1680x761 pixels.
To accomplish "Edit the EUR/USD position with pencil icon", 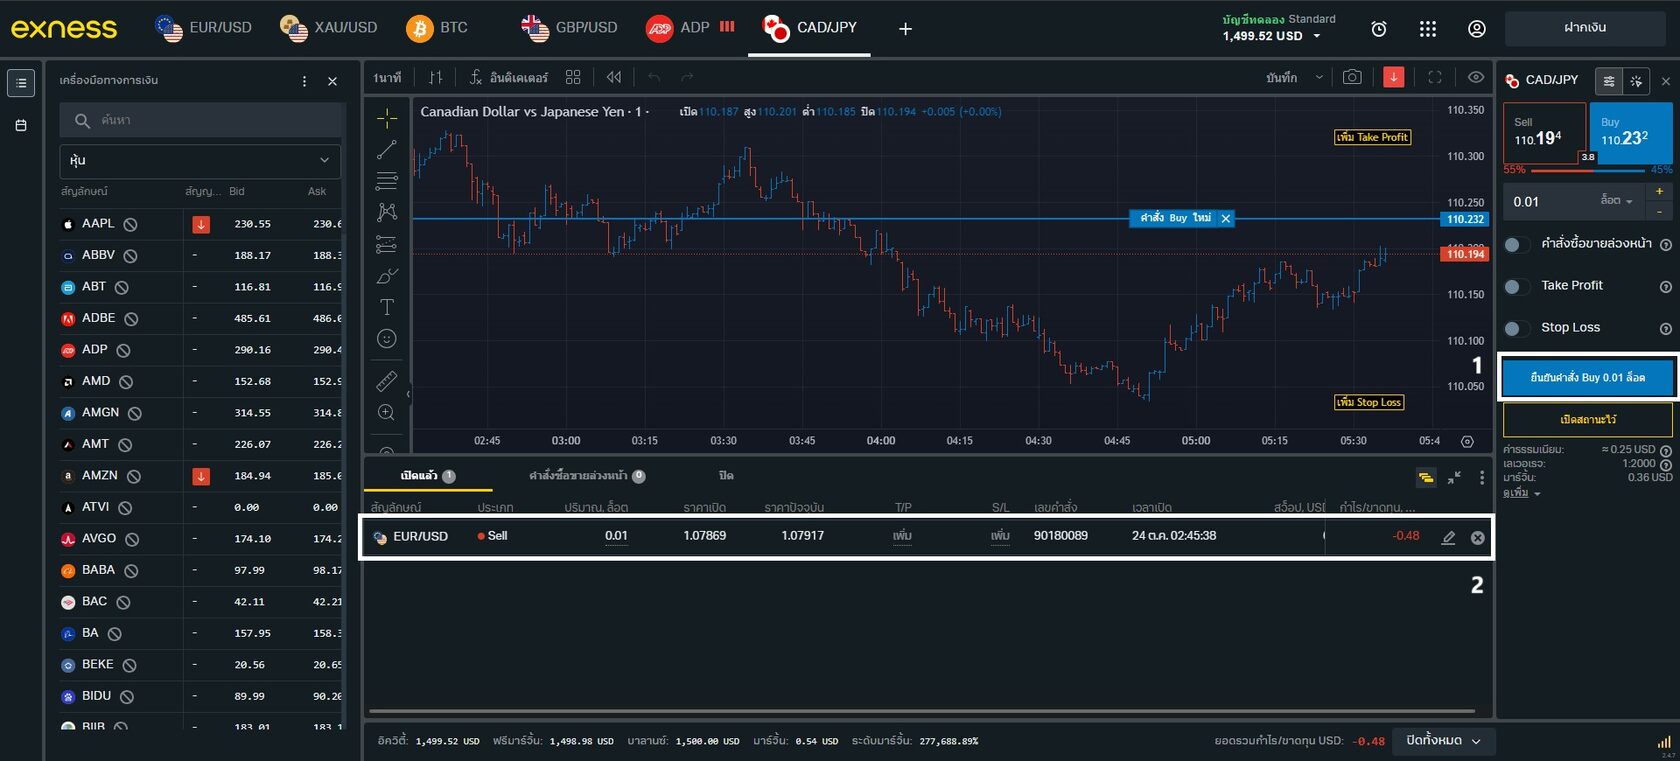I will pos(1448,537).
